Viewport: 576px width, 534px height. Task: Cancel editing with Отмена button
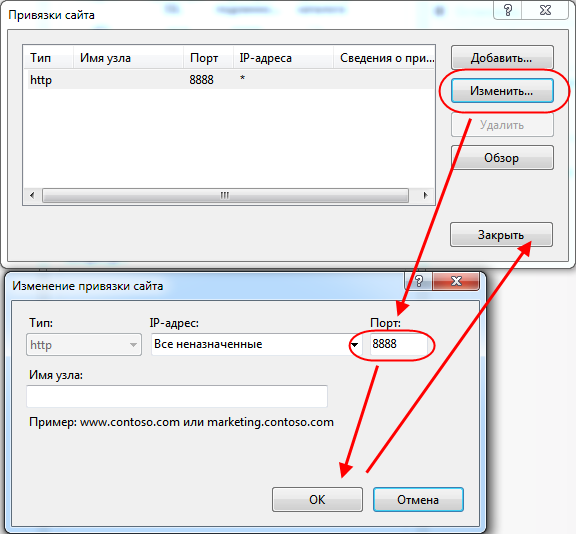pos(418,499)
